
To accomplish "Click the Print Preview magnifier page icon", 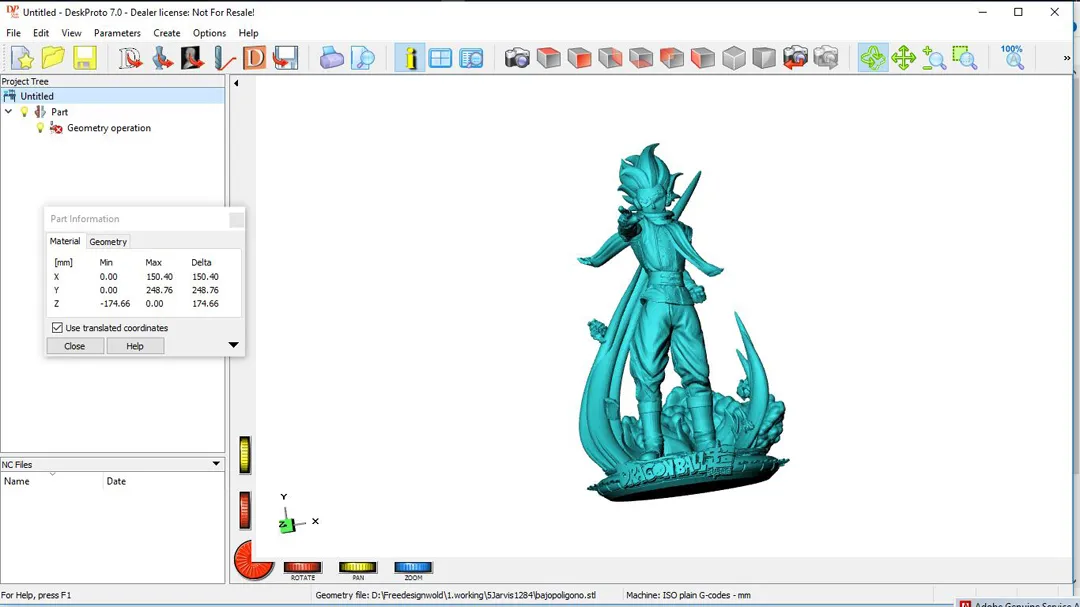I will pos(362,58).
